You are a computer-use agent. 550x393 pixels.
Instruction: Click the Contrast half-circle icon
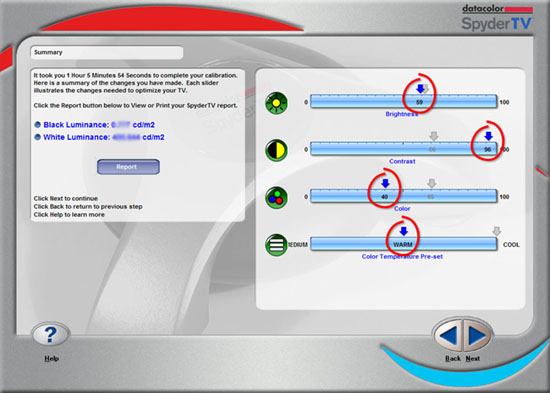(276, 150)
